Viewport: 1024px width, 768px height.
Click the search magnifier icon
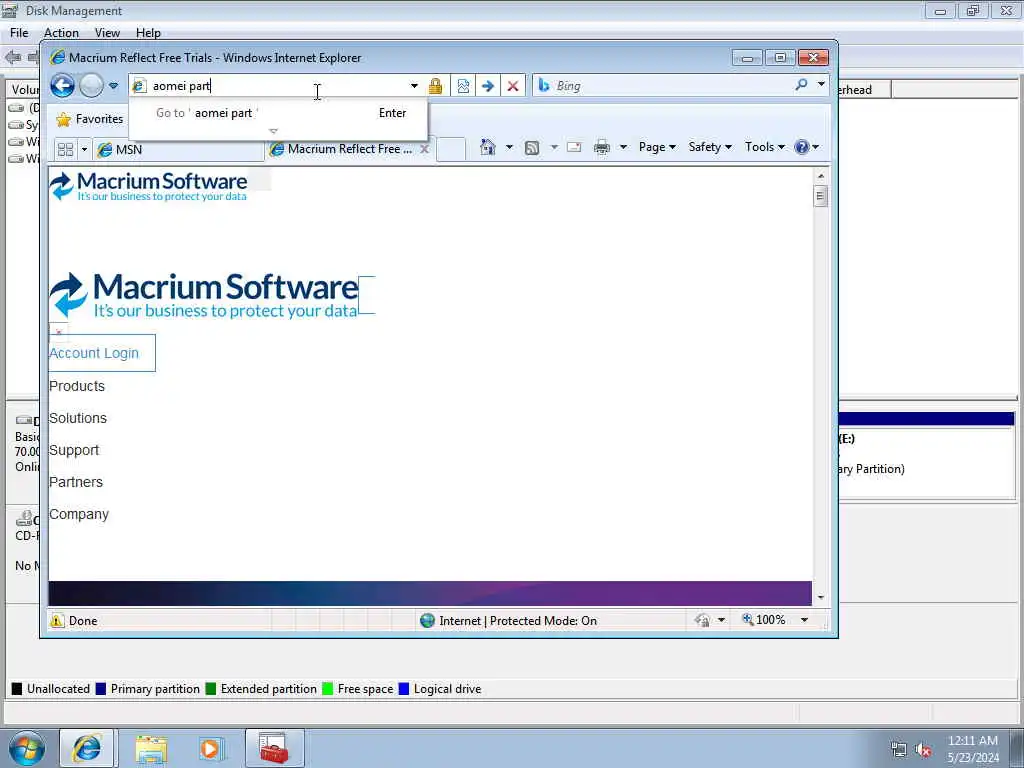[801, 85]
